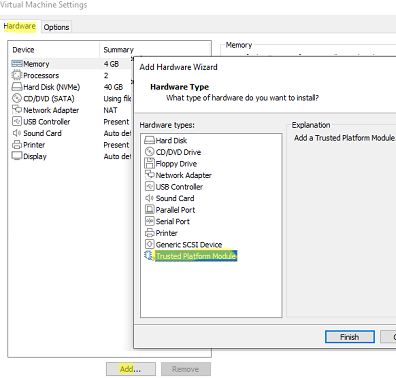Image resolution: width=396 pixels, height=378 pixels.
Task: Choose Trusted Platform Module chip icon
Action: [x=149, y=256]
